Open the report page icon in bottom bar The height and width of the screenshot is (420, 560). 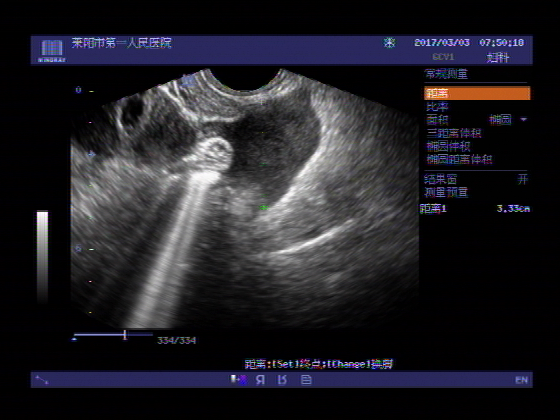(x=306, y=380)
